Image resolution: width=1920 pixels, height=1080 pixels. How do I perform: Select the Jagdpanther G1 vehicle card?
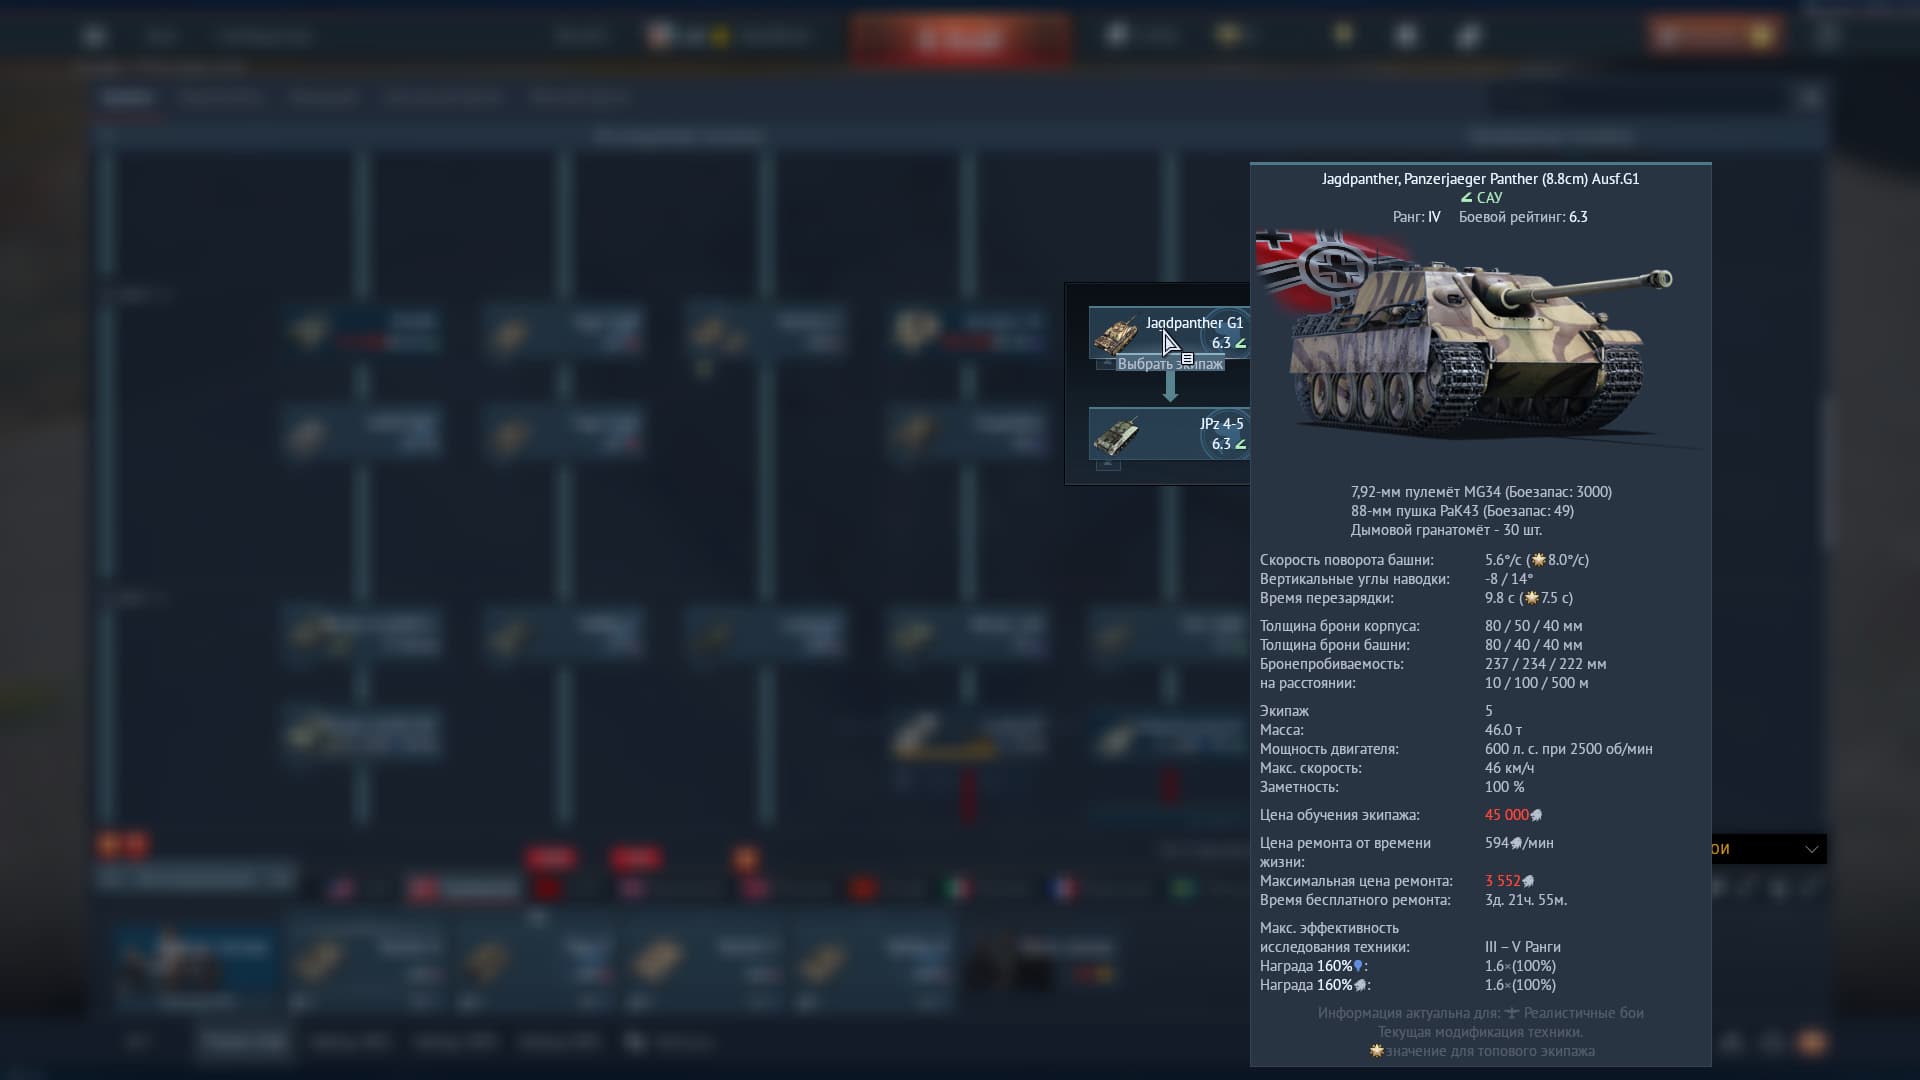click(x=1169, y=333)
